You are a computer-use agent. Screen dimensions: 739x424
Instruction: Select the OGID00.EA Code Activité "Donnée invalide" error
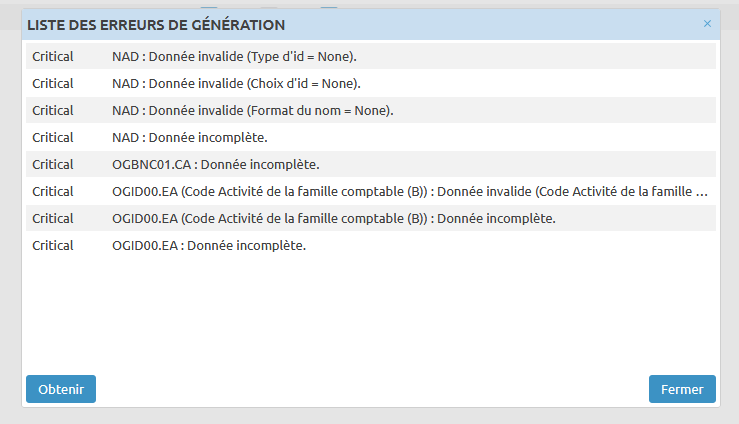(410, 191)
